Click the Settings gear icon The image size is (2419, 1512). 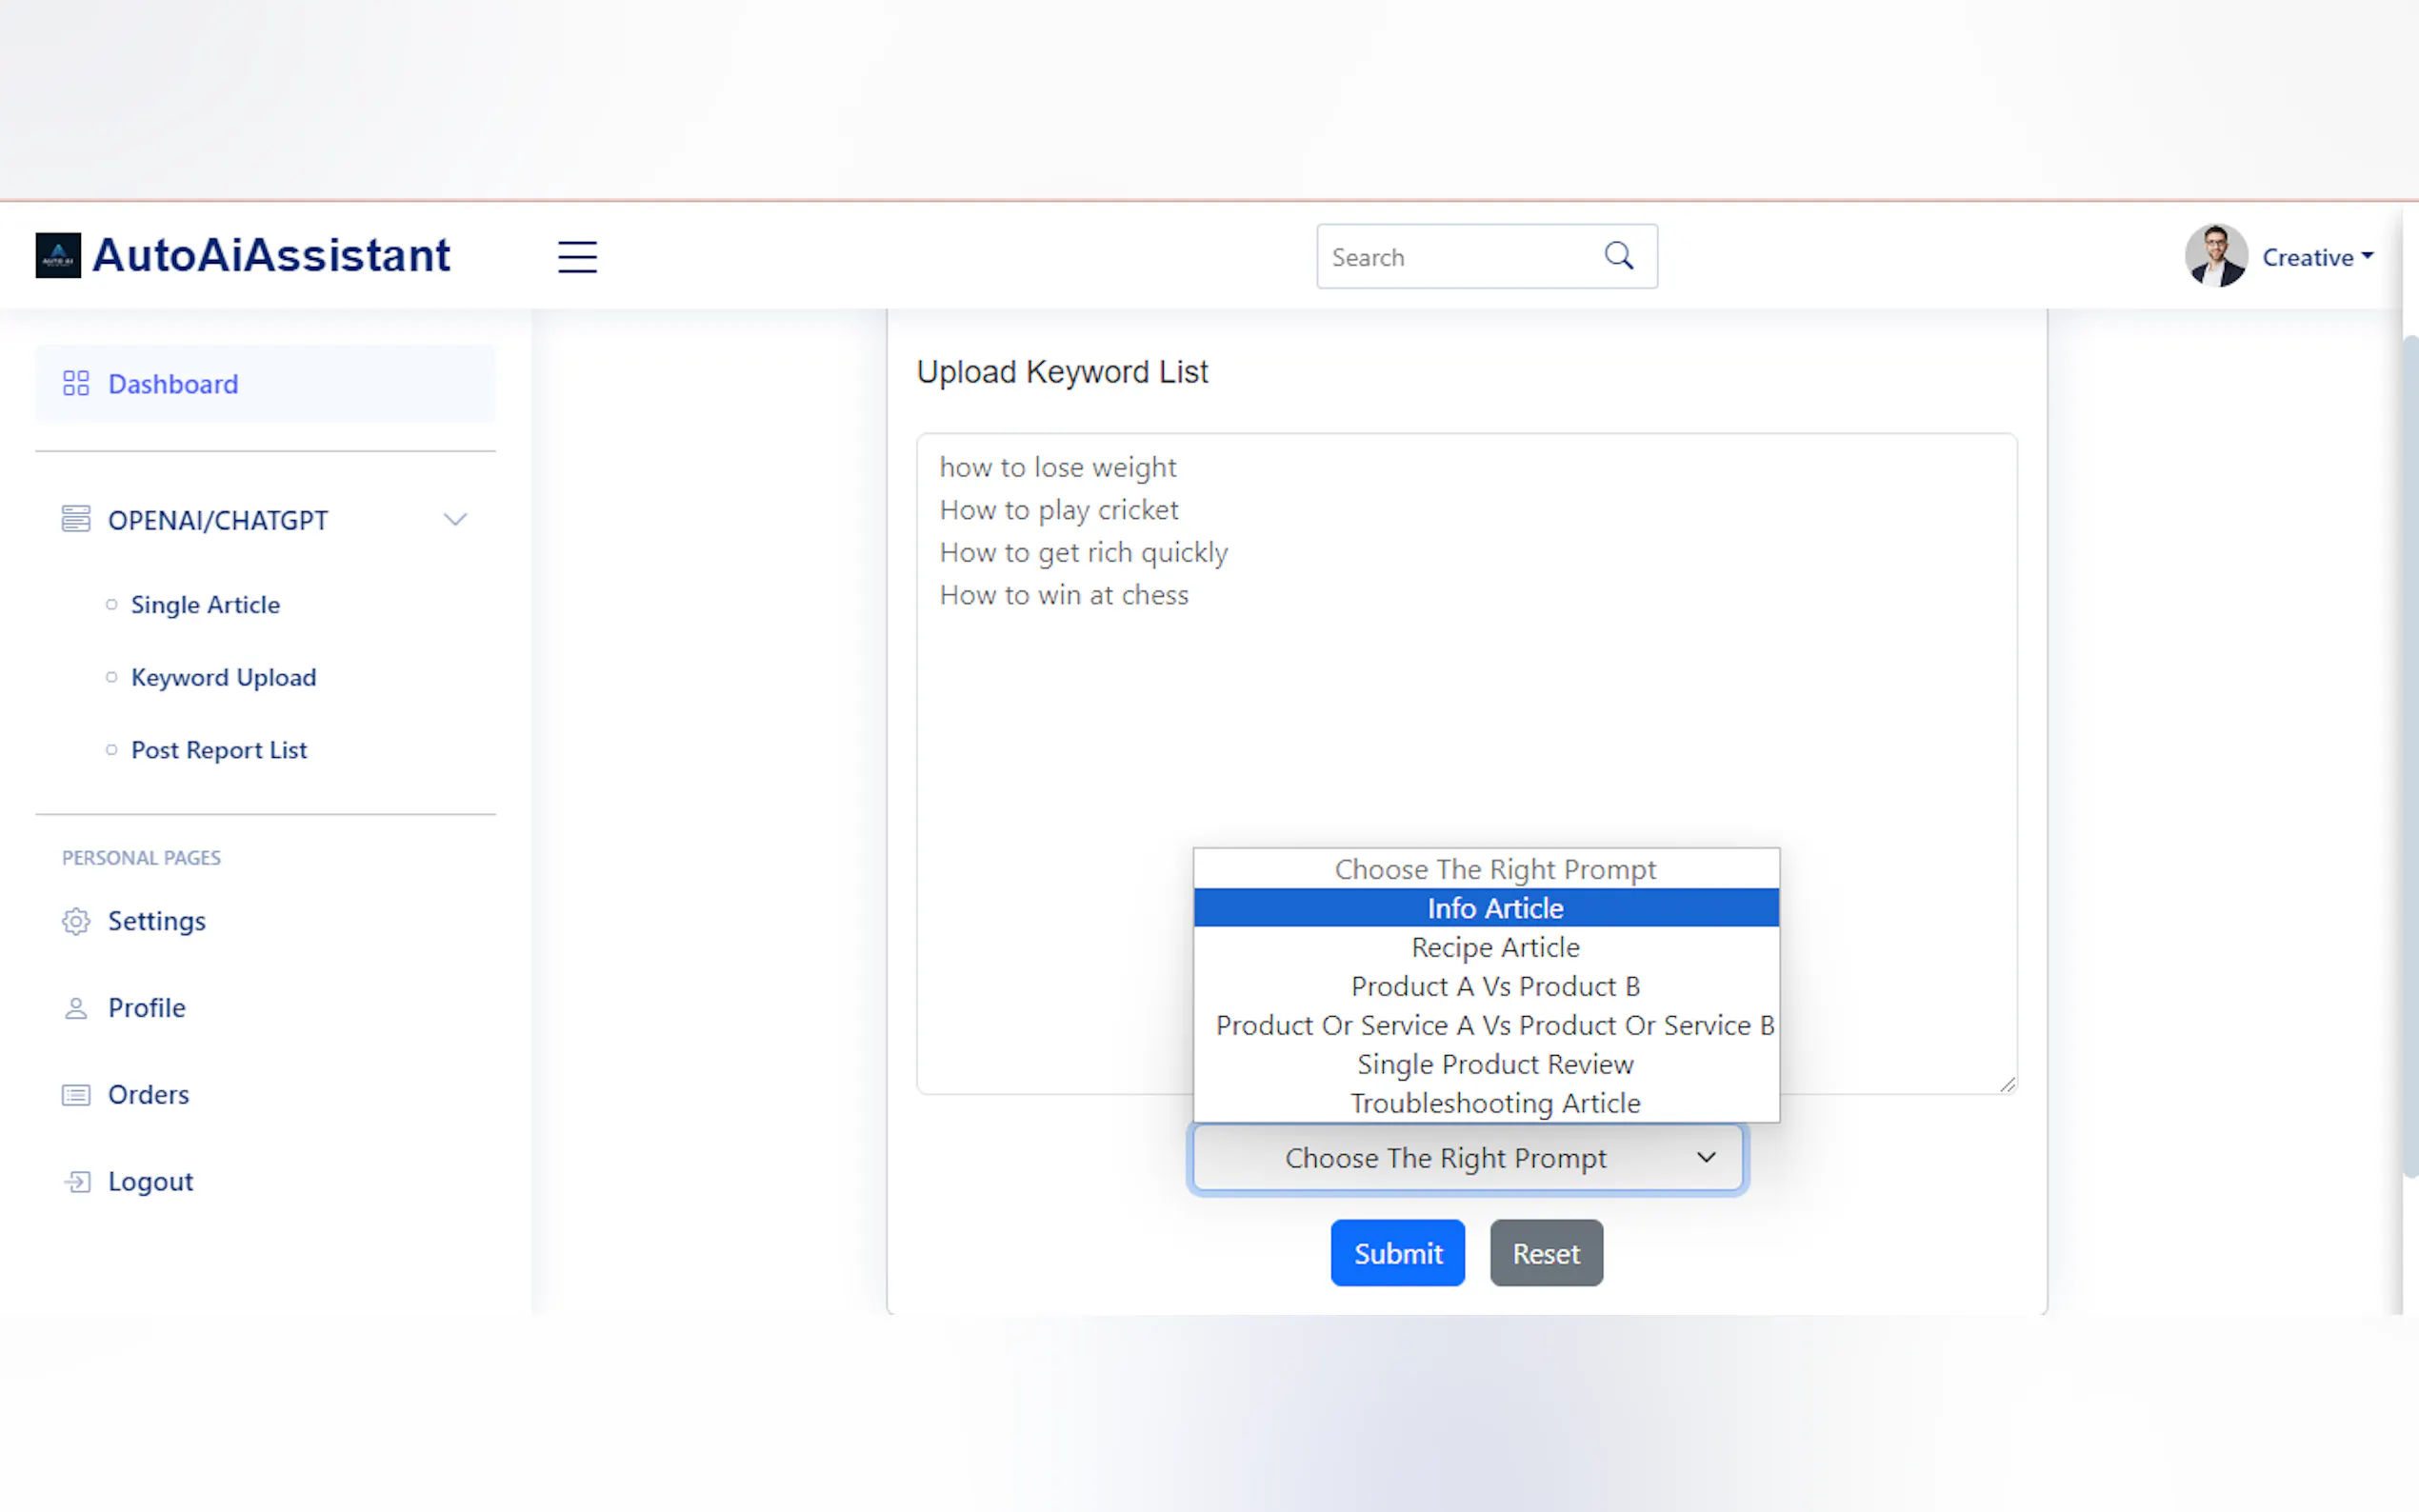76,921
